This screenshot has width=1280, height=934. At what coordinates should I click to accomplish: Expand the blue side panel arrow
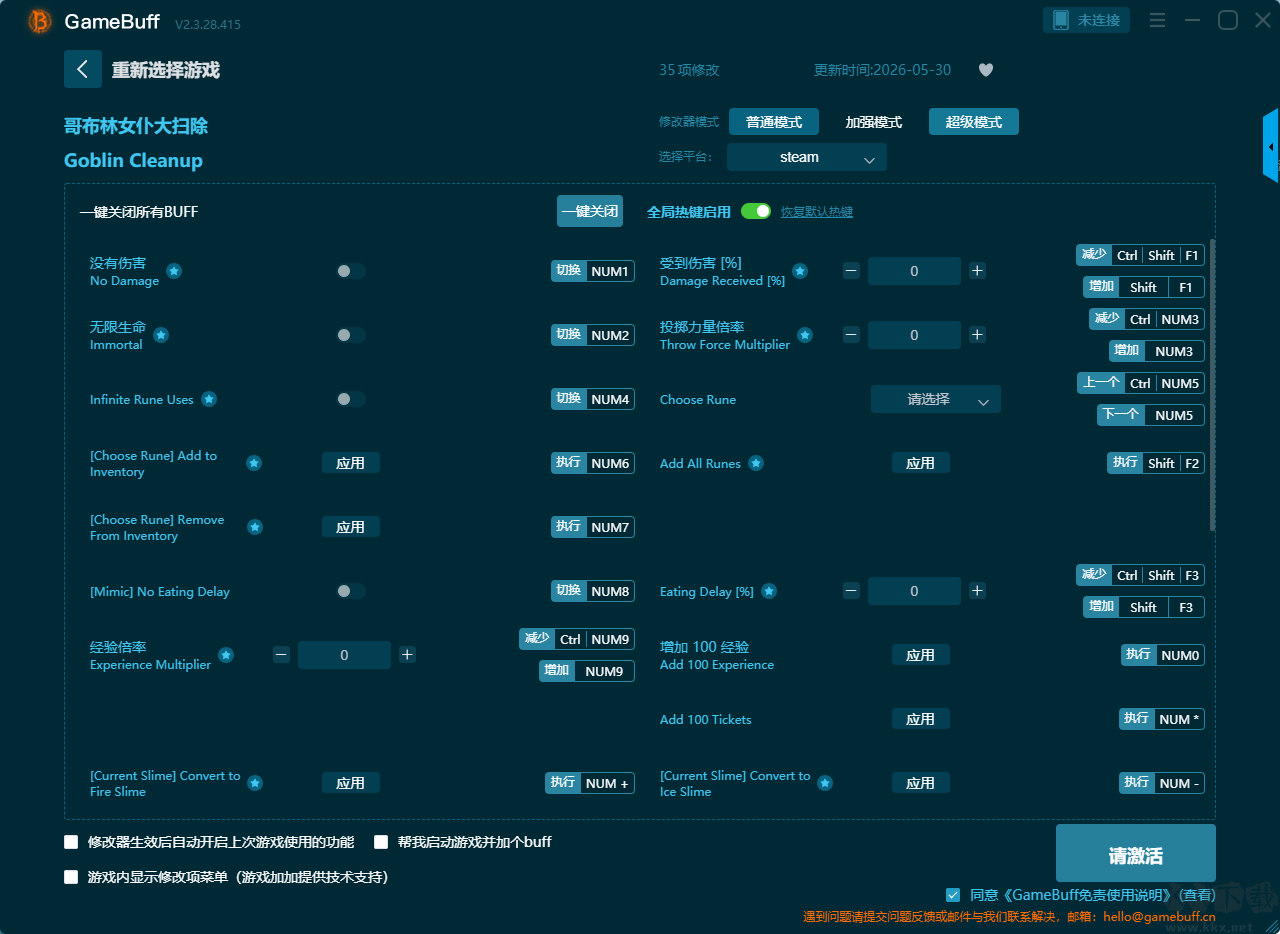click(1271, 146)
